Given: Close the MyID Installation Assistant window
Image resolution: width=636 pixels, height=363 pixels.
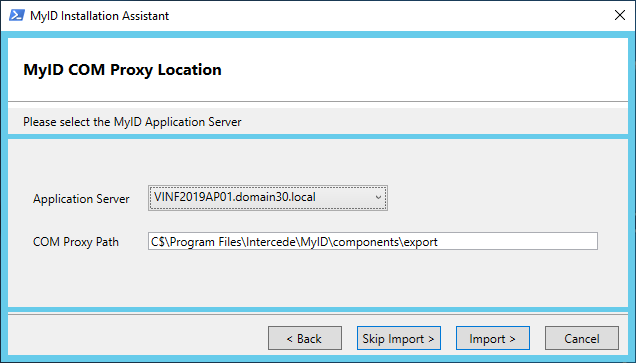Looking at the screenshot, I should (619, 15).
